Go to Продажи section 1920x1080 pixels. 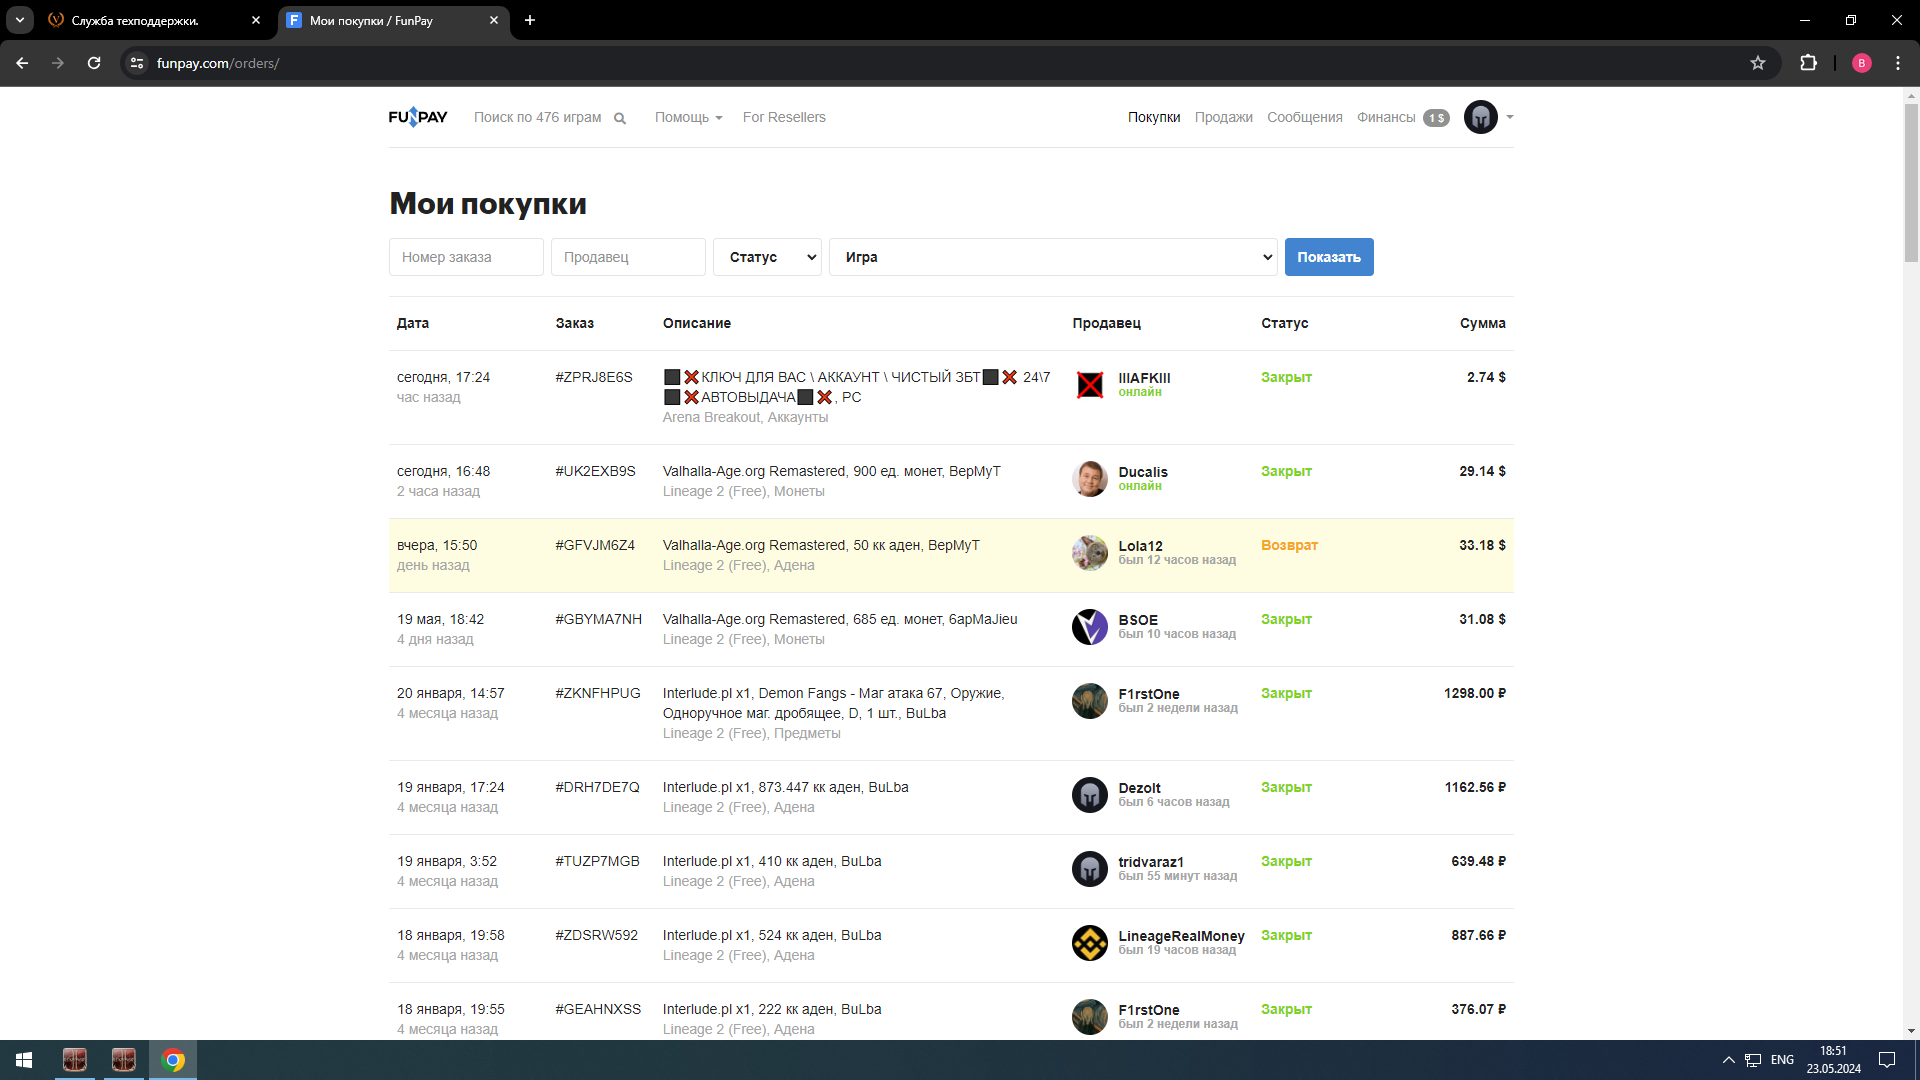[x=1223, y=117]
